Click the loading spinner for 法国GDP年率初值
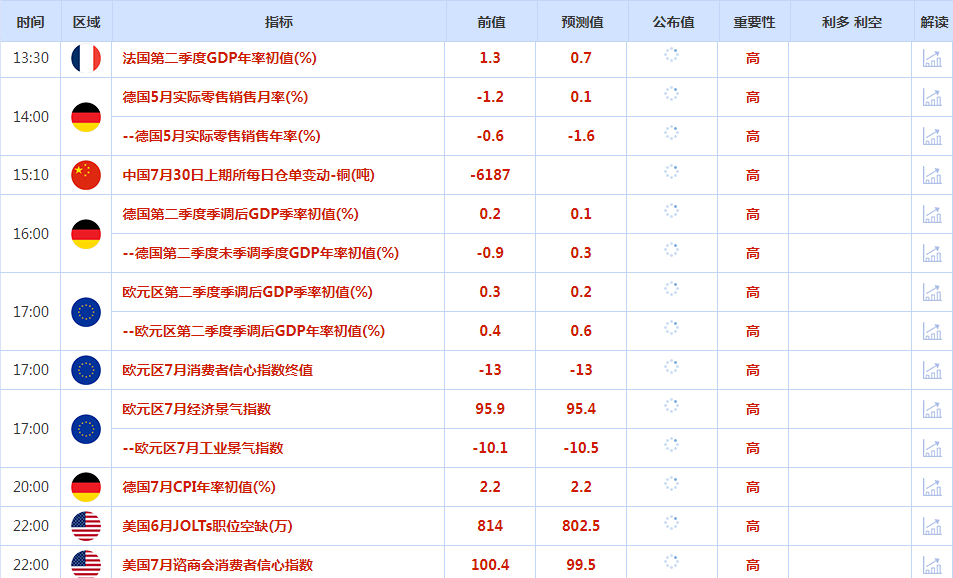The height and width of the screenshot is (578, 953). coord(672,55)
